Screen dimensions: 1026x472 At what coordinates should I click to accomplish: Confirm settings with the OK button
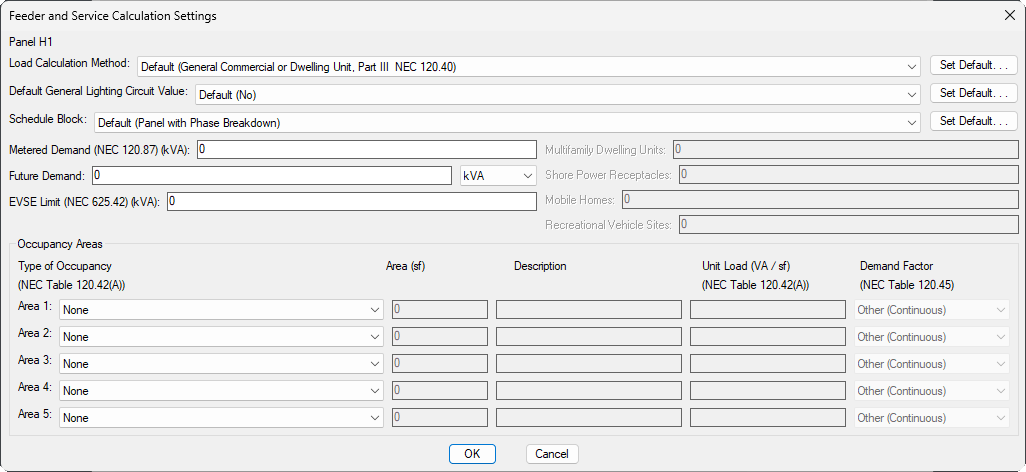pyautogui.click(x=472, y=454)
